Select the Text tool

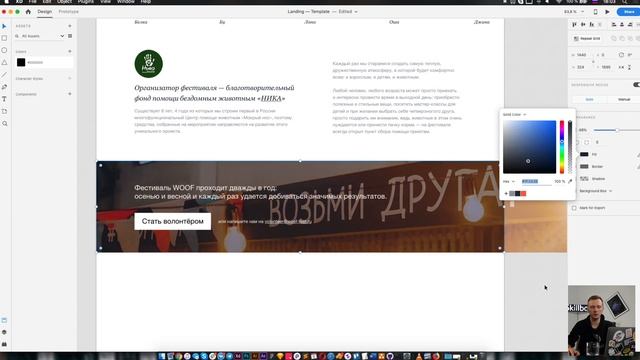pyautogui.click(x=4, y=99)
